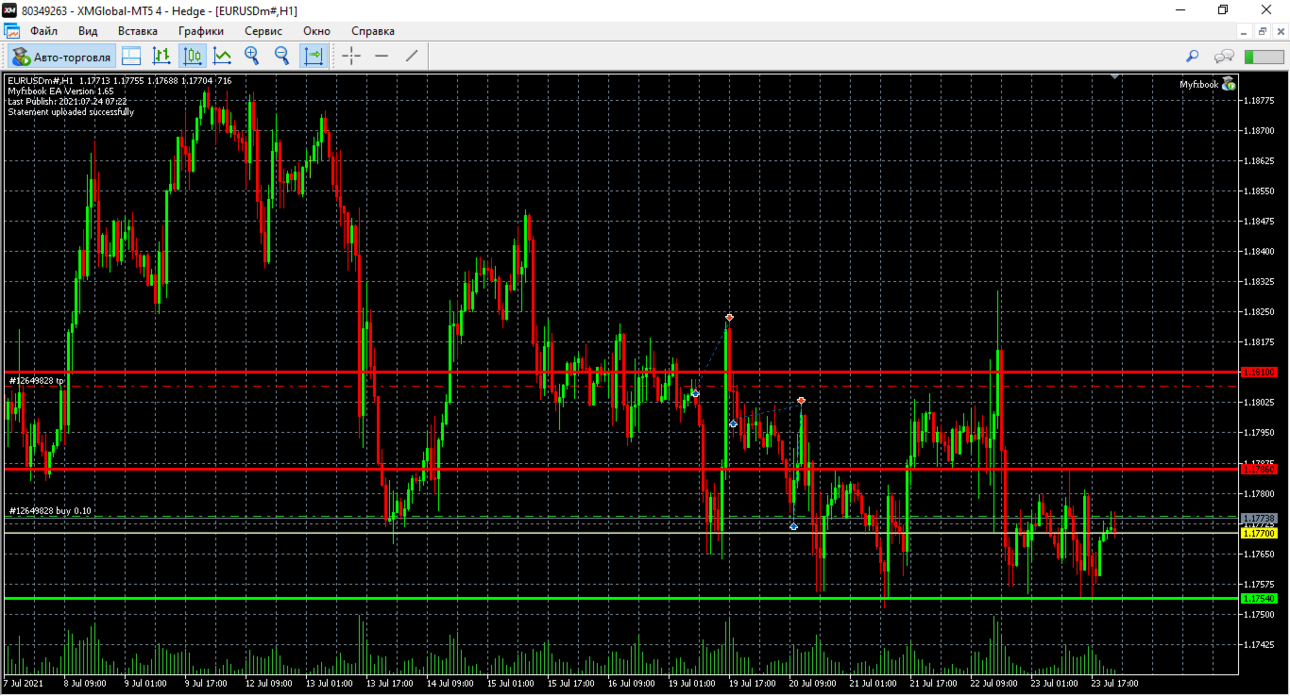This screenshot has height=696, width=1290.
Task: Open the Файл menu
Action: pos(44,31)
